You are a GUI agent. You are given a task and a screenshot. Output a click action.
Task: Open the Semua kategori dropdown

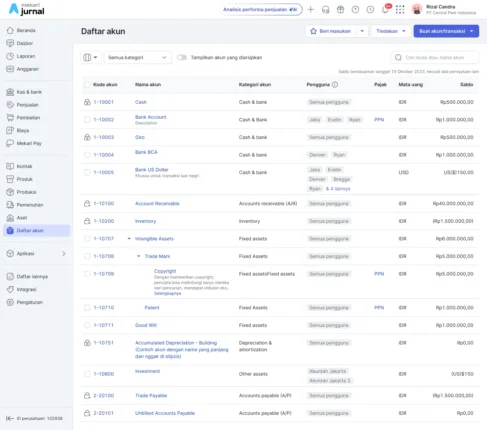pyautogui.click(x=138, y=57)
